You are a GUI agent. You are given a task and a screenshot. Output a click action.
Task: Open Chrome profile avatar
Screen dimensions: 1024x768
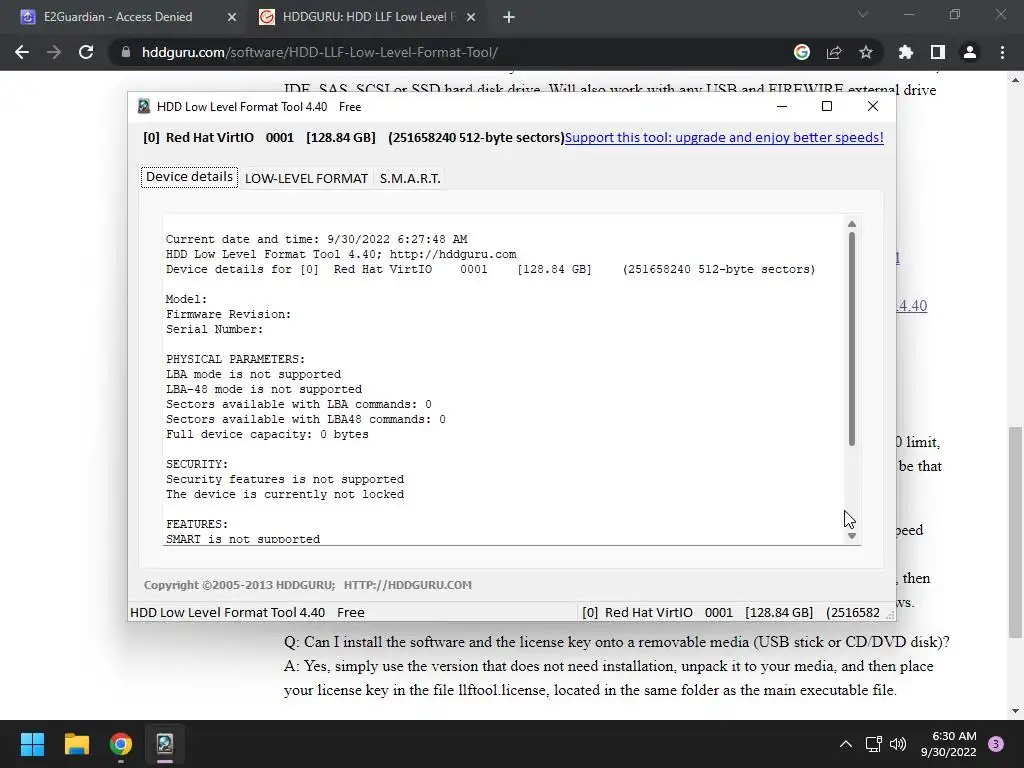click(970, 52)
